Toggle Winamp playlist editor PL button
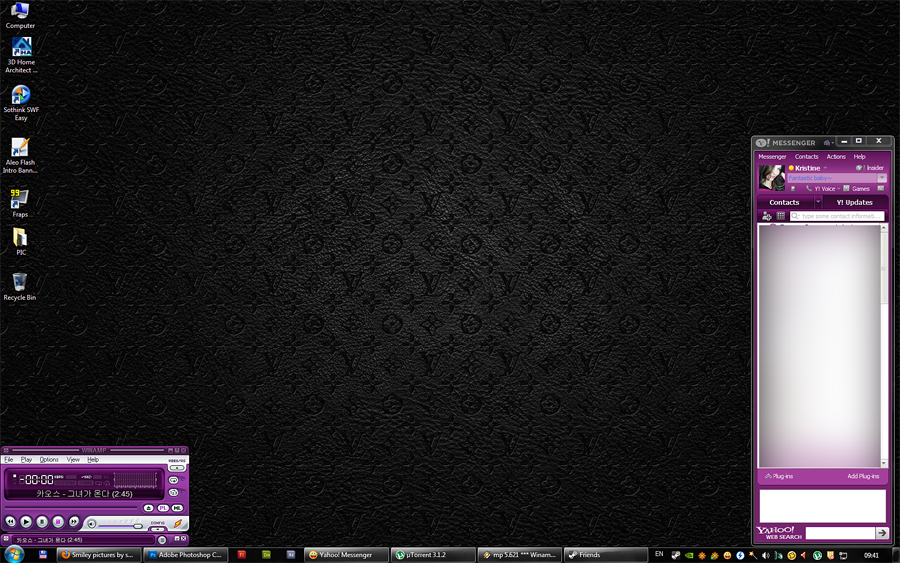The height and width of the screenshot is (563, 900). coord(163,508)
